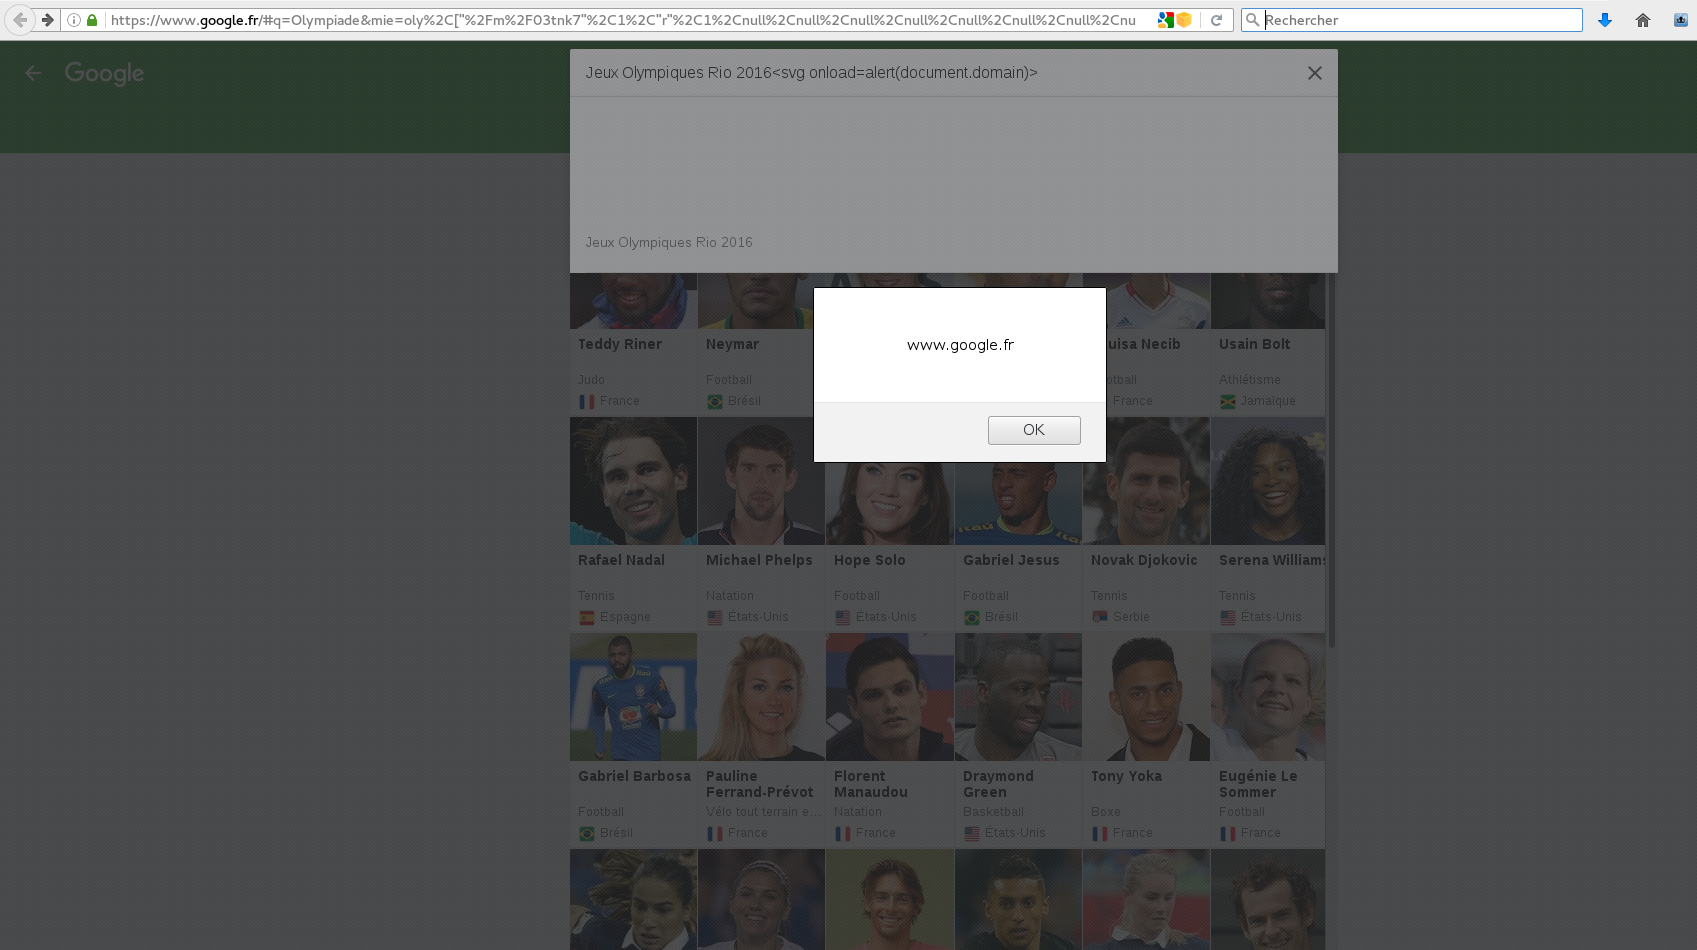Viewport: 1697px width, 950px height.
Task: Focus the Rechercher search field
Action: click(1420, 20)
